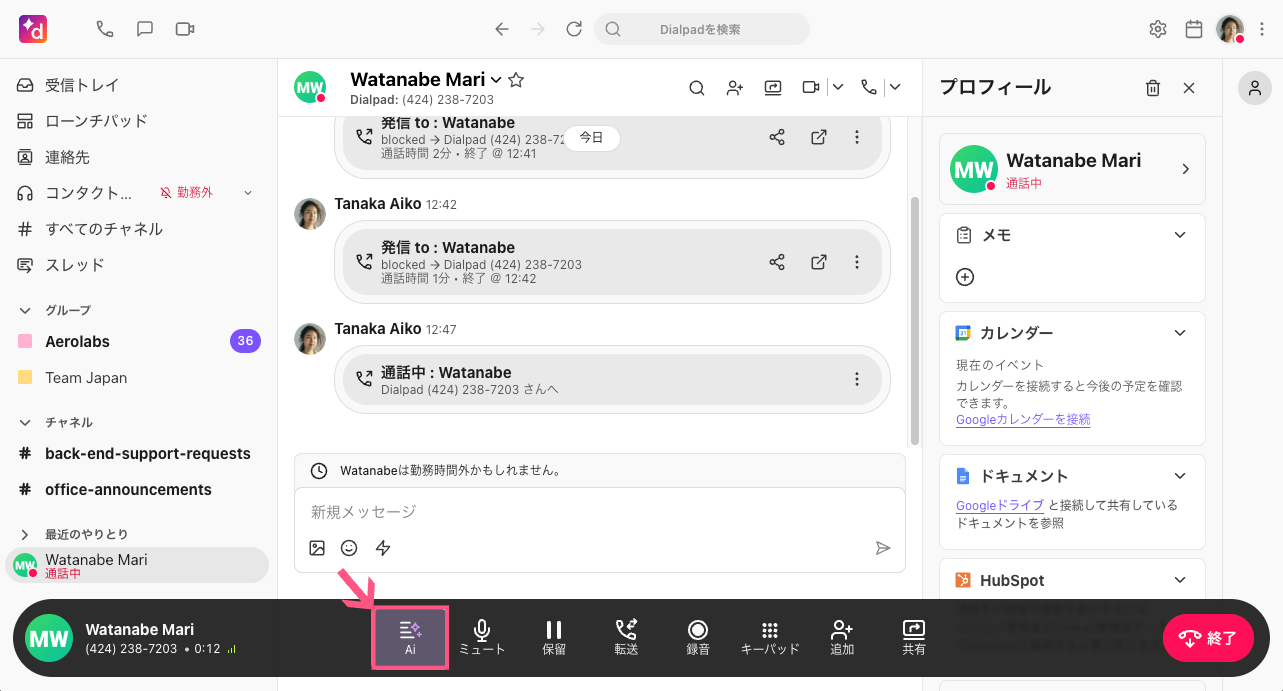The width and height of the screenshot is (1283, 691).
Task: Attach an image to the message
Action: (317, 548)
